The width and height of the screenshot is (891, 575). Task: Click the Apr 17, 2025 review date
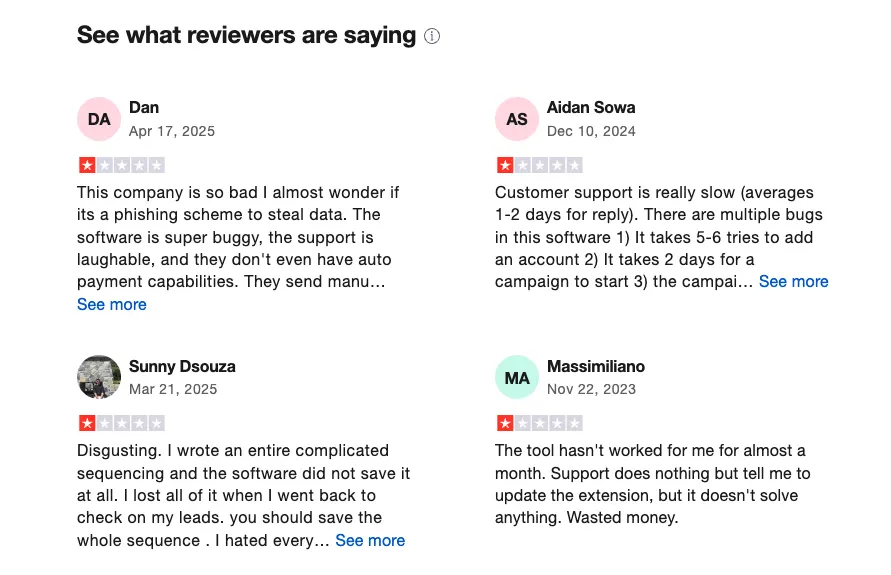tap(172, 131)
